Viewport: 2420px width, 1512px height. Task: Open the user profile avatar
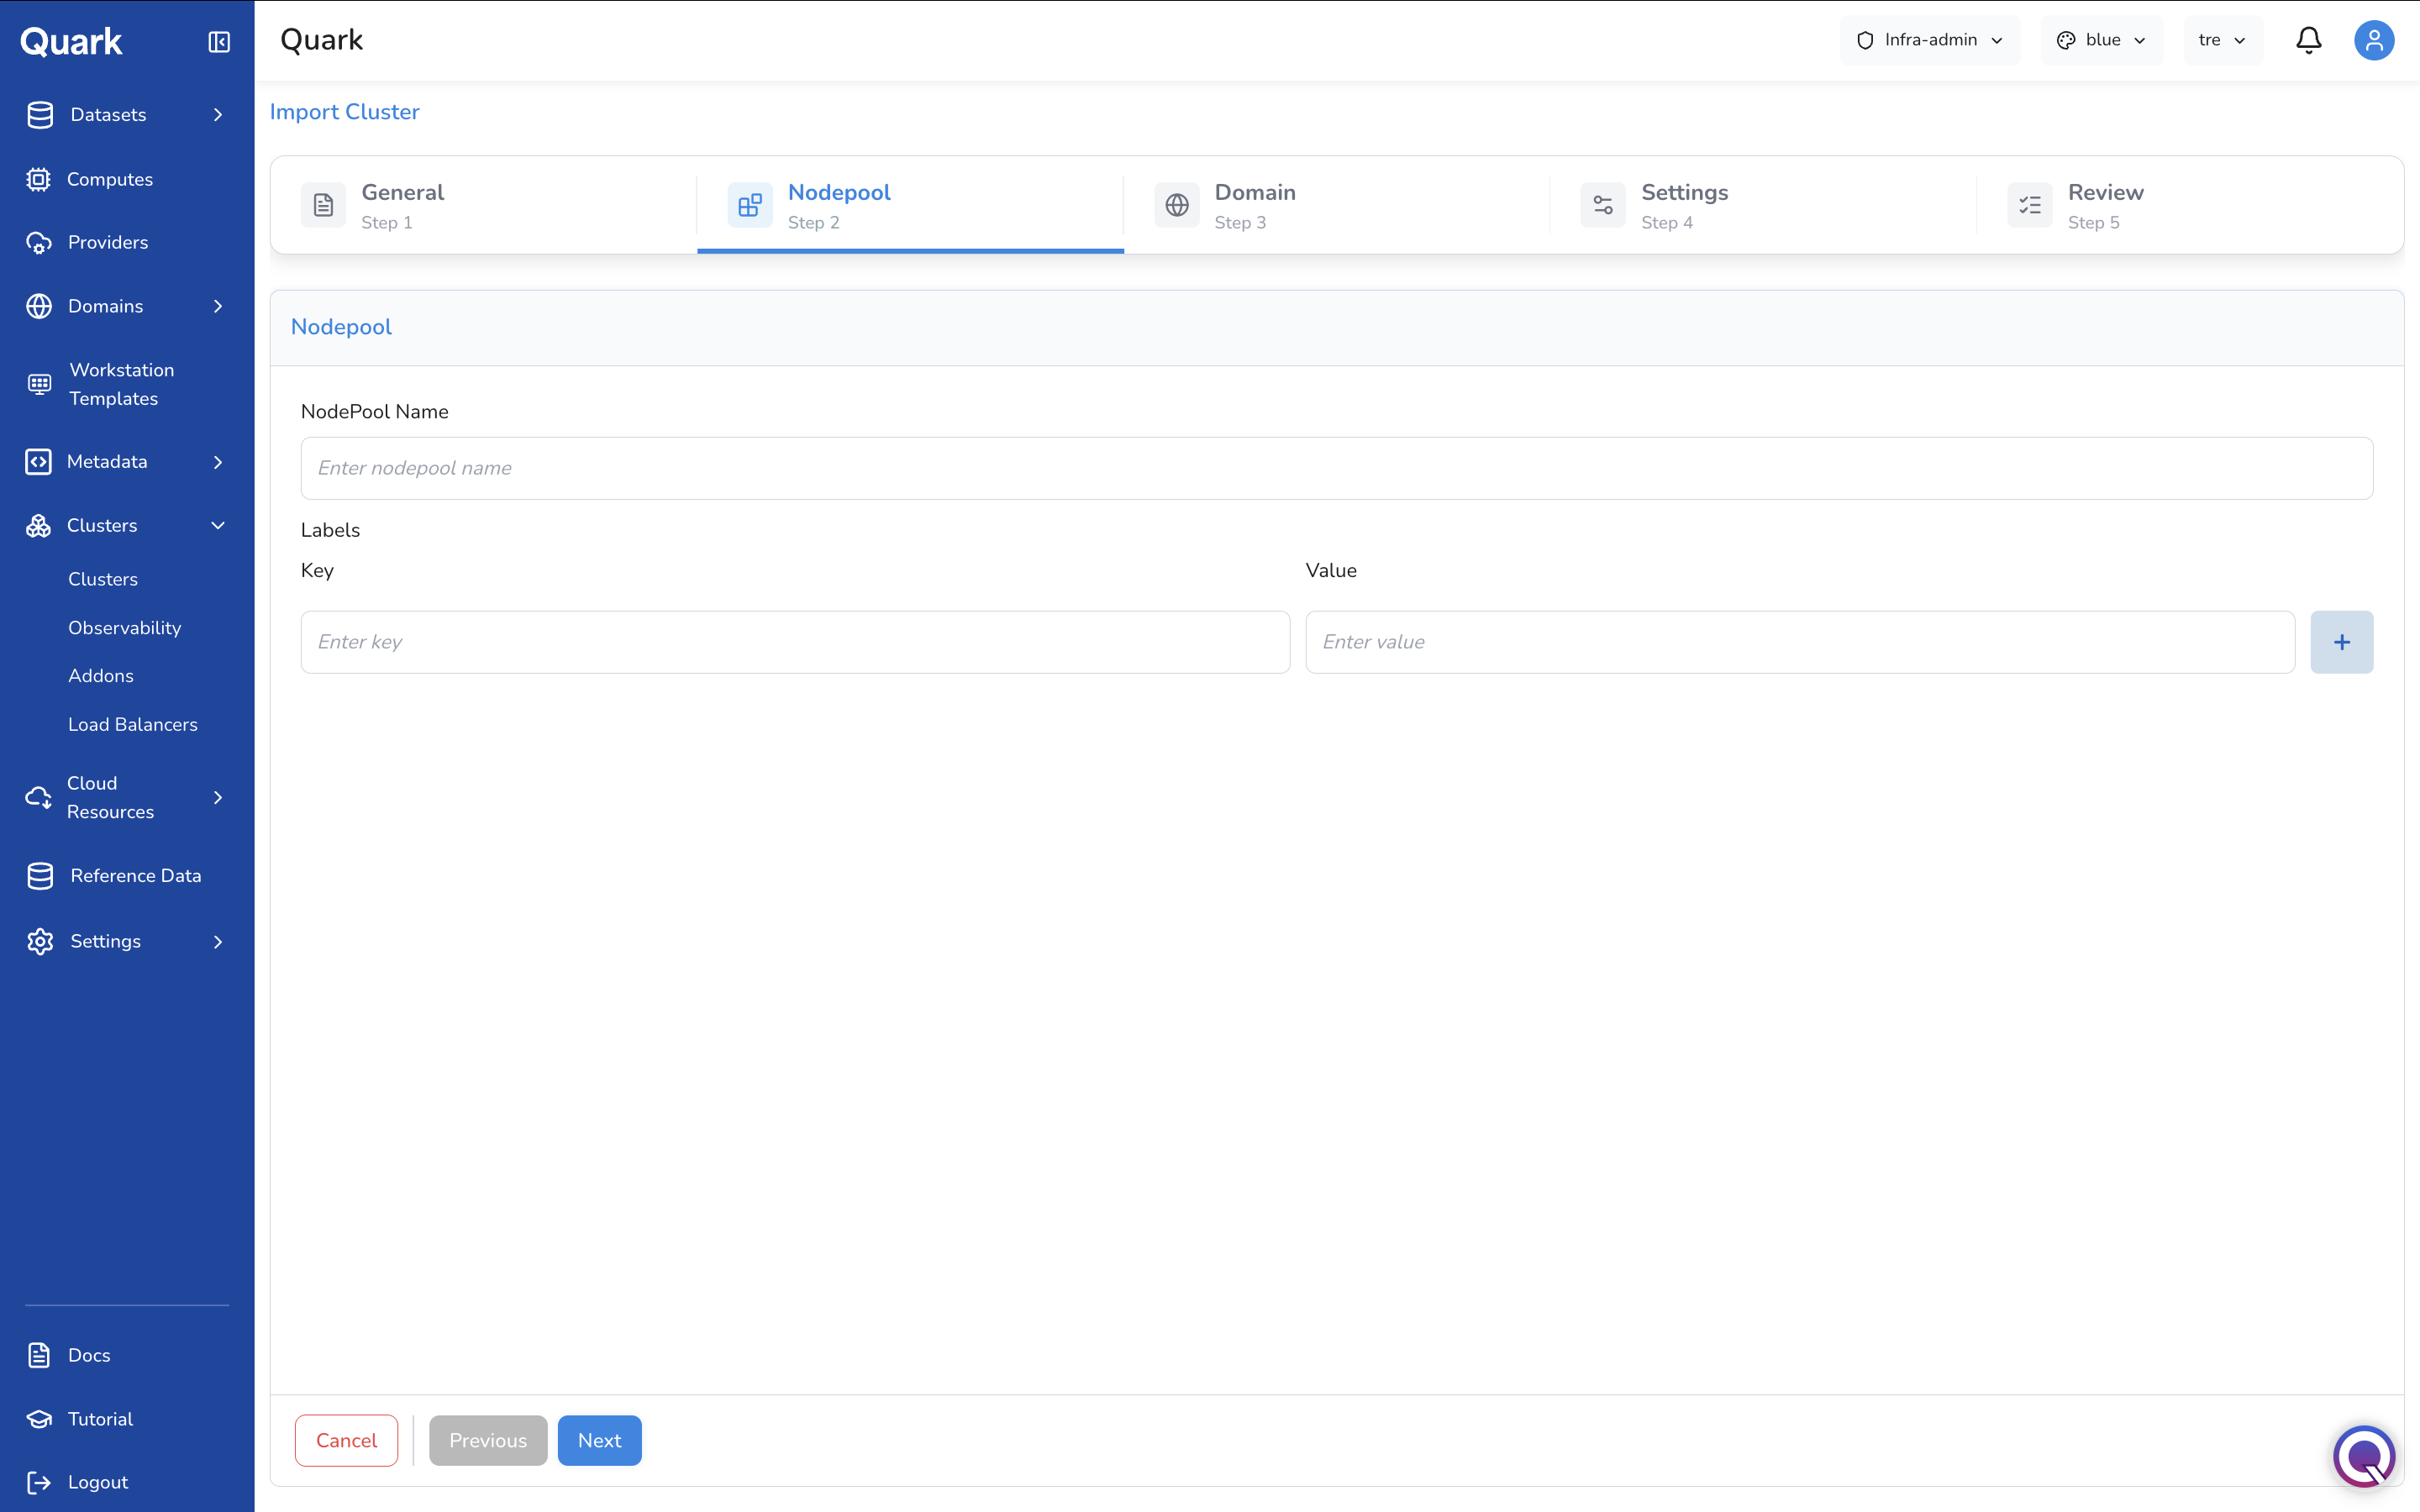click(x=2374, y=40)
